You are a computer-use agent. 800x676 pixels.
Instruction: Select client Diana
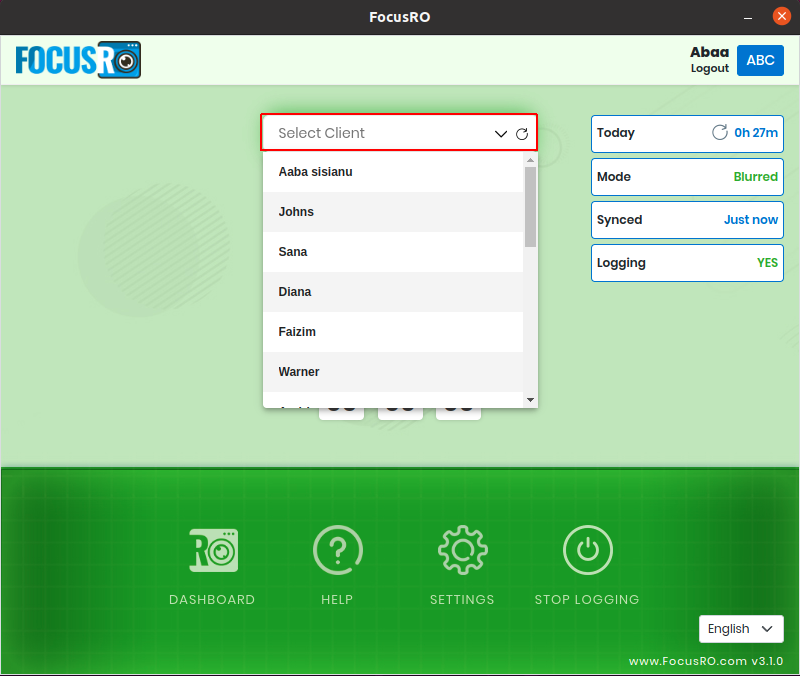[x=393, y=292]
